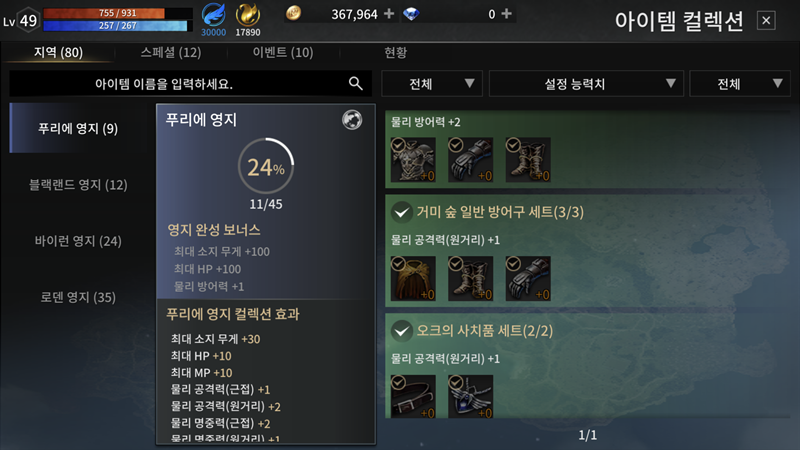Screen dimensions: 800x450
Task: Tap the golden flame icon showing 17890
Action: pos(247,15)
